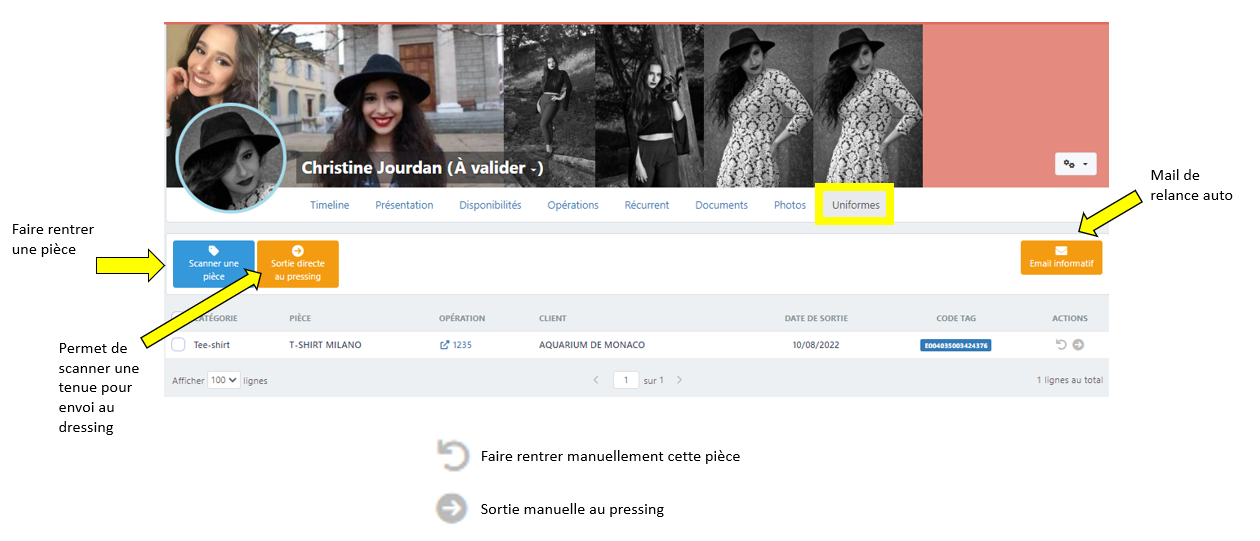
Task: Open the Documents tab
Action: [721, 205]
